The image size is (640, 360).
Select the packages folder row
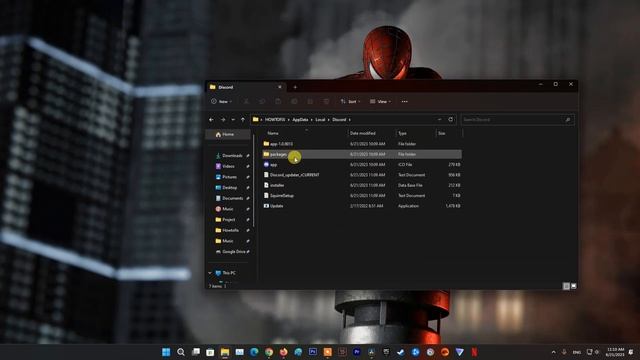[362, 154]
